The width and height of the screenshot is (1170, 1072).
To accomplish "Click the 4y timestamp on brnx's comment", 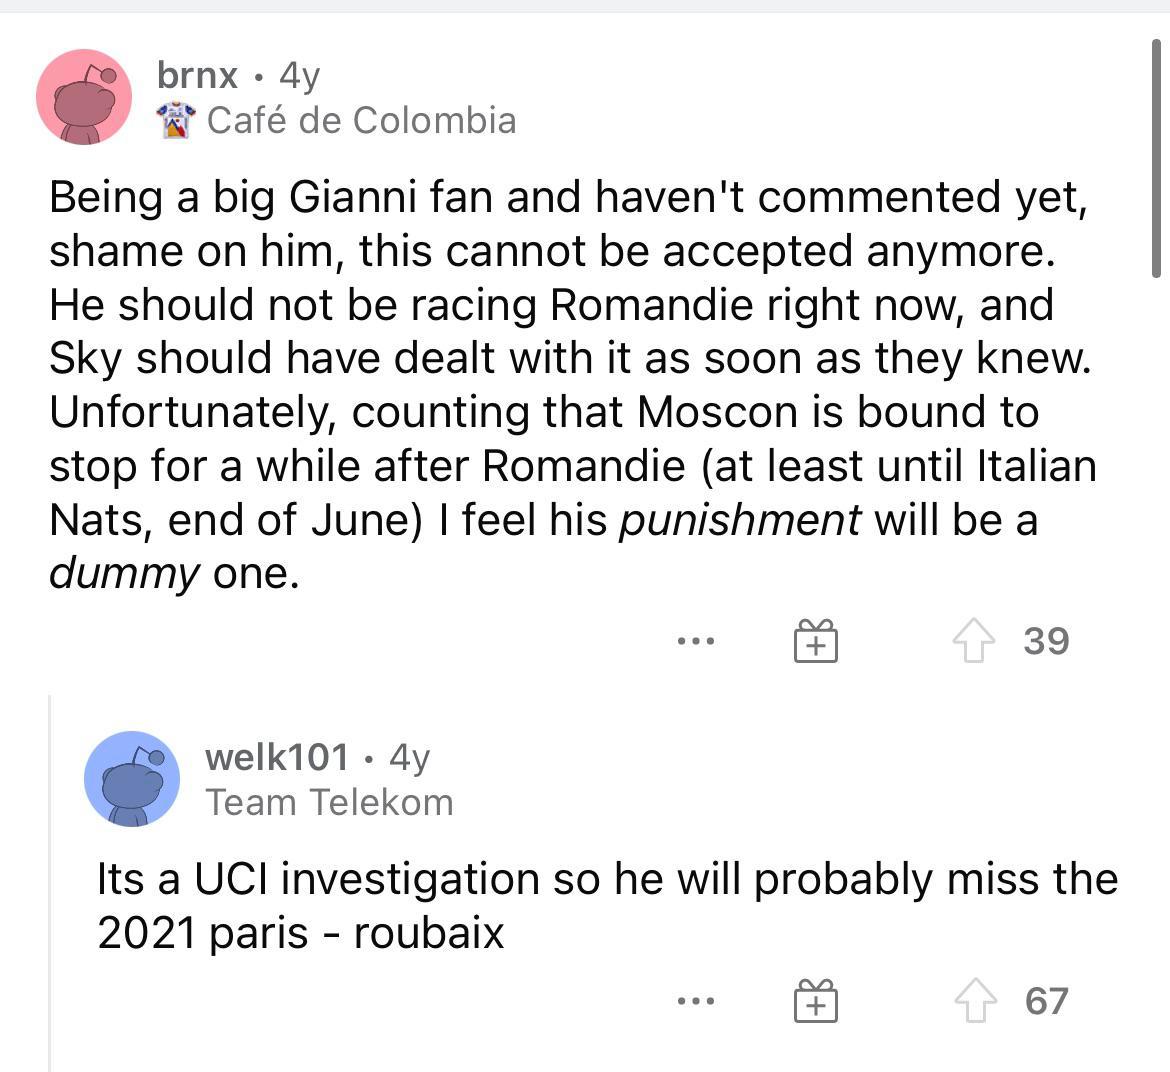I will 300,75.
